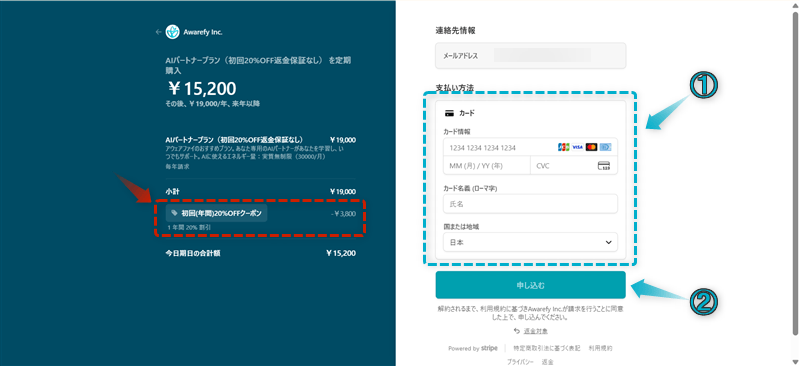800x366 pixels.
Task: Click the Diners card brand icon
Action: coord(605,147)
